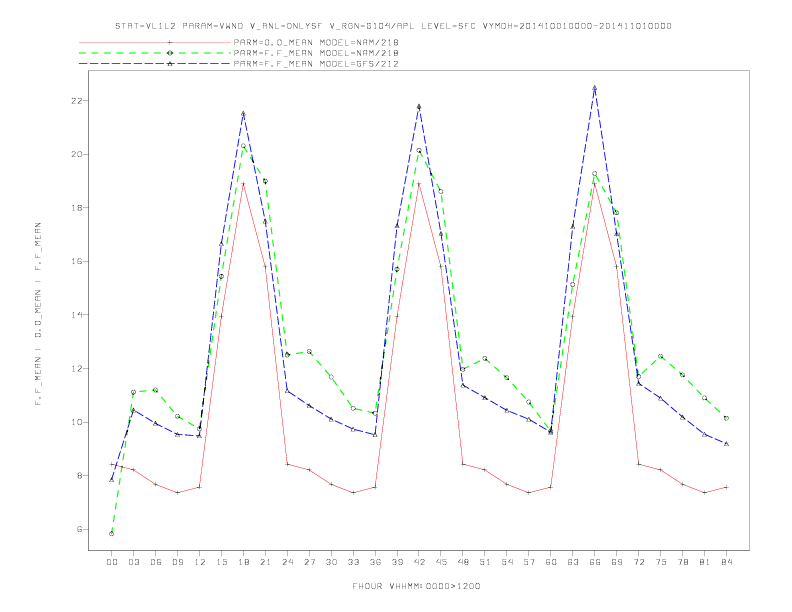
Task: Click x-axis tick label 15
Action: pyautogui.click(x=221, y=562)
